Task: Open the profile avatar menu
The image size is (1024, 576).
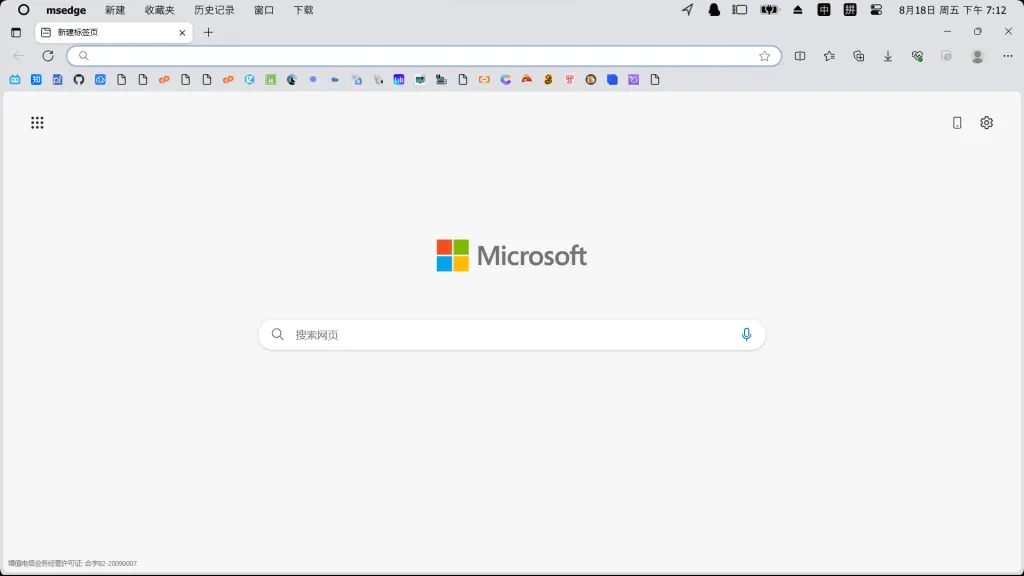Action: [x=978, y=56]
